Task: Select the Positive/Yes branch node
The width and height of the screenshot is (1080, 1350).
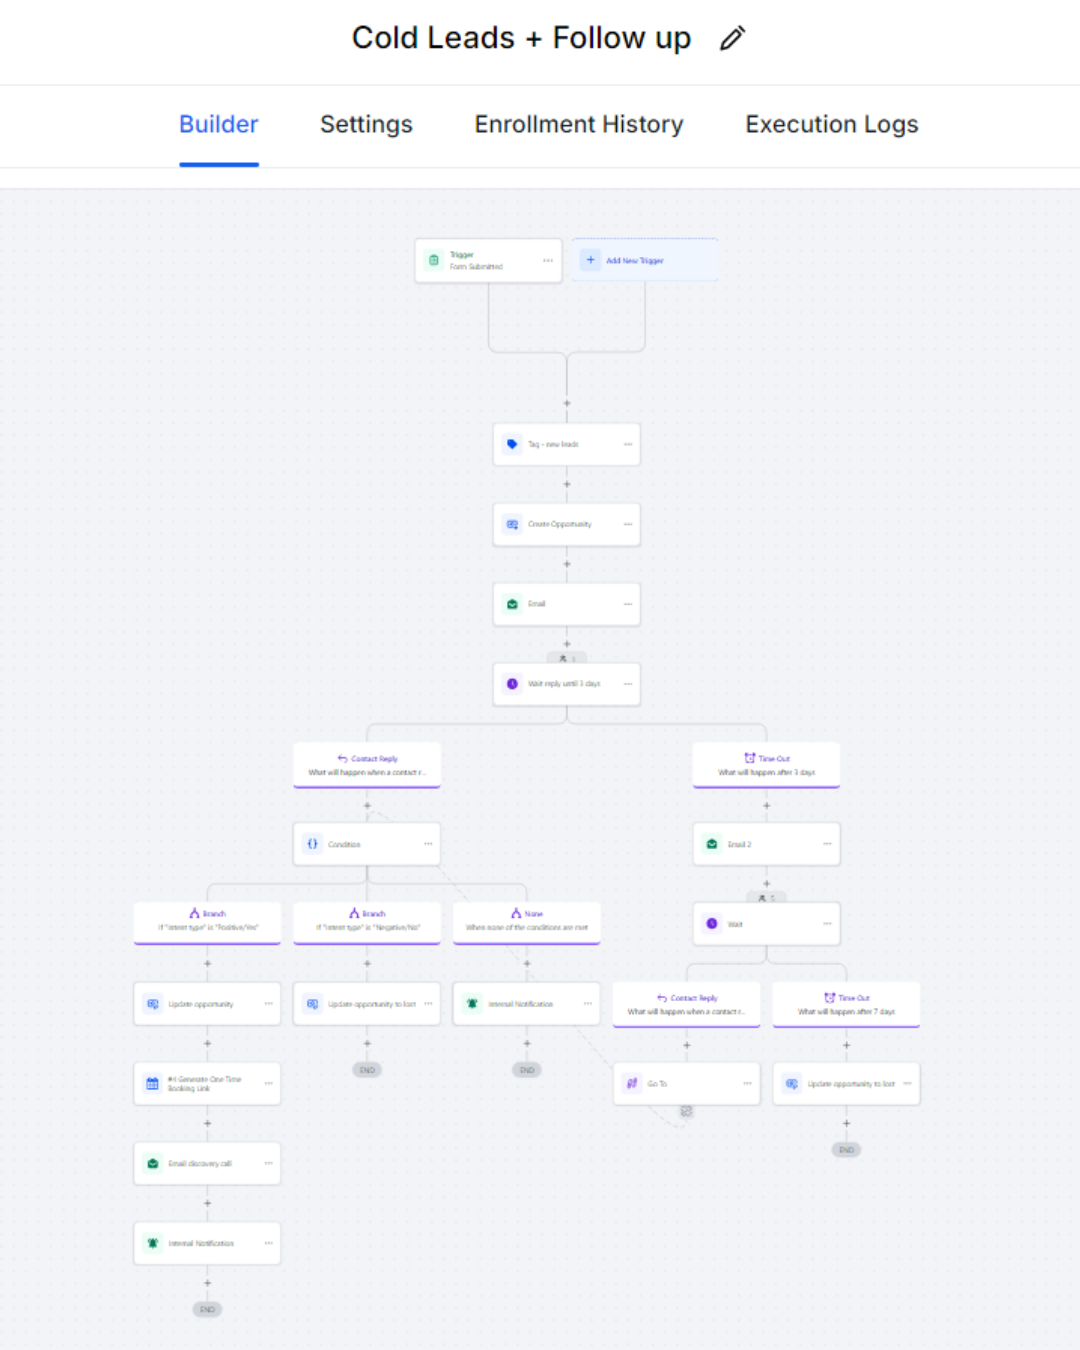Action: pyautogui.click(x=207, y=922)
